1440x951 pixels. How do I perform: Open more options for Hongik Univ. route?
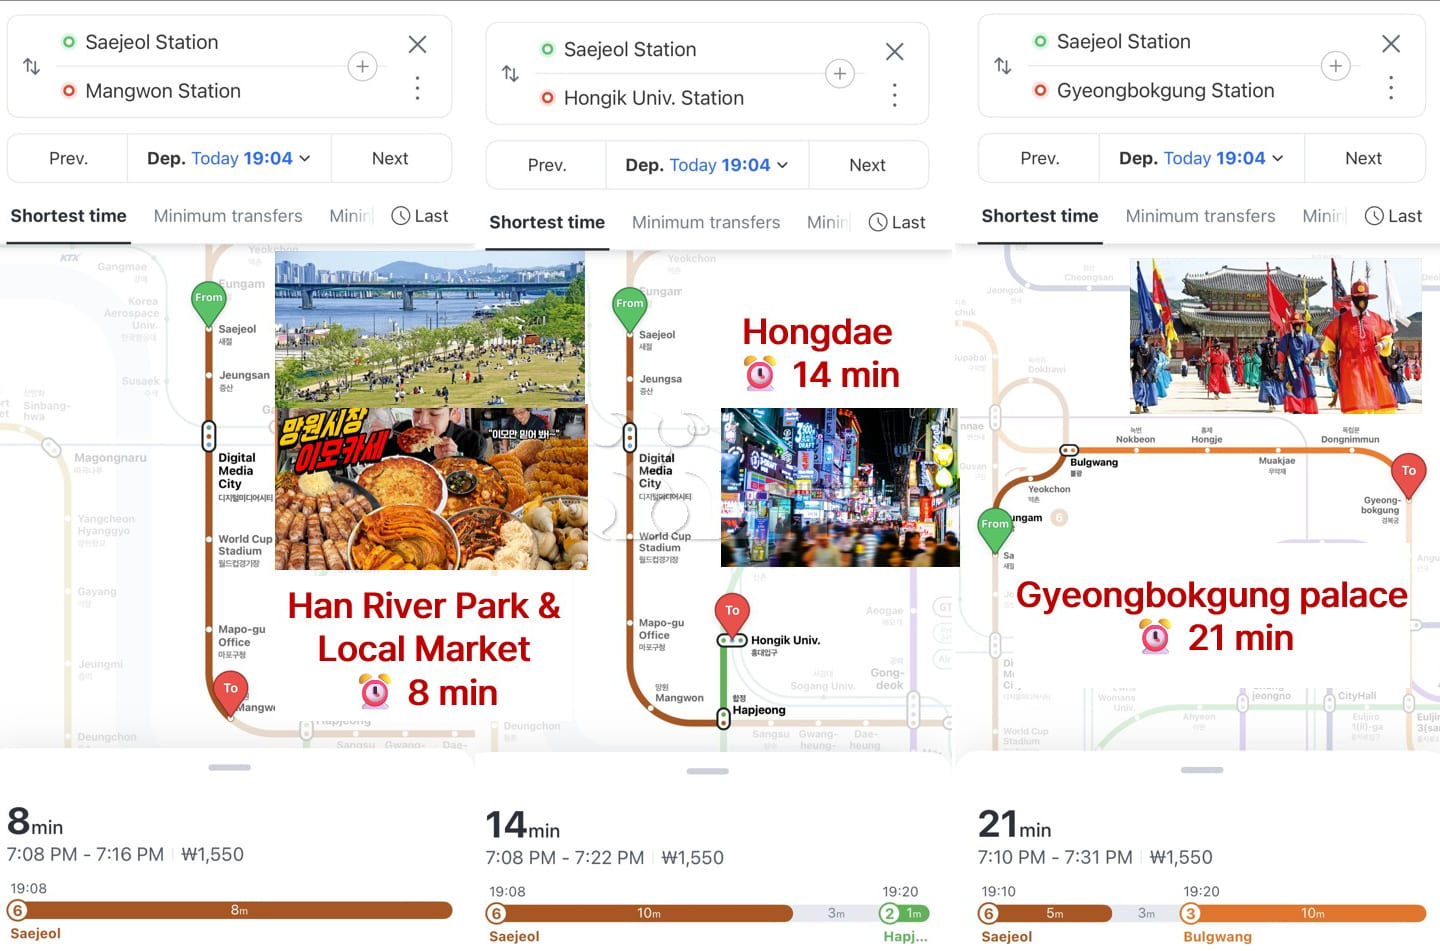click(895, 95)
